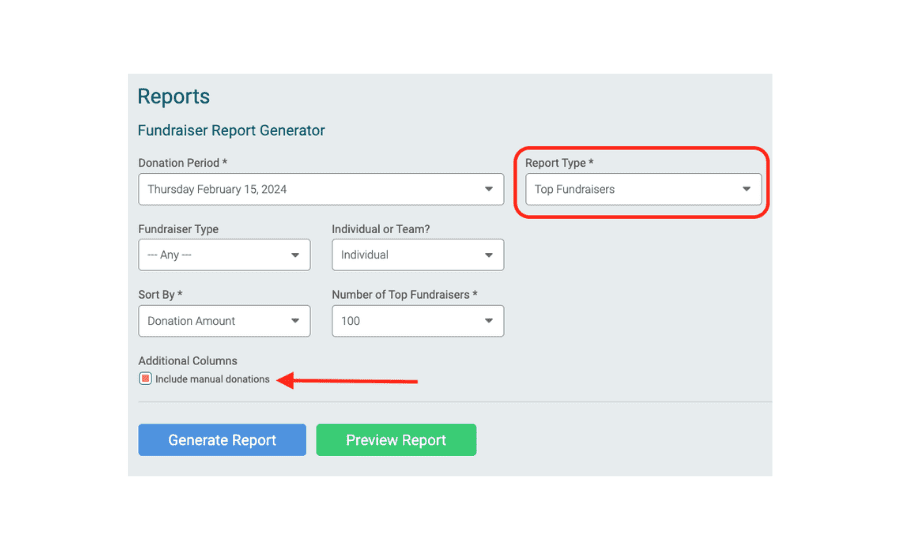Open the Donation Period dropdown
This screenshot has width=900, height=550.
pyautogui.click(x=321, y=189)
